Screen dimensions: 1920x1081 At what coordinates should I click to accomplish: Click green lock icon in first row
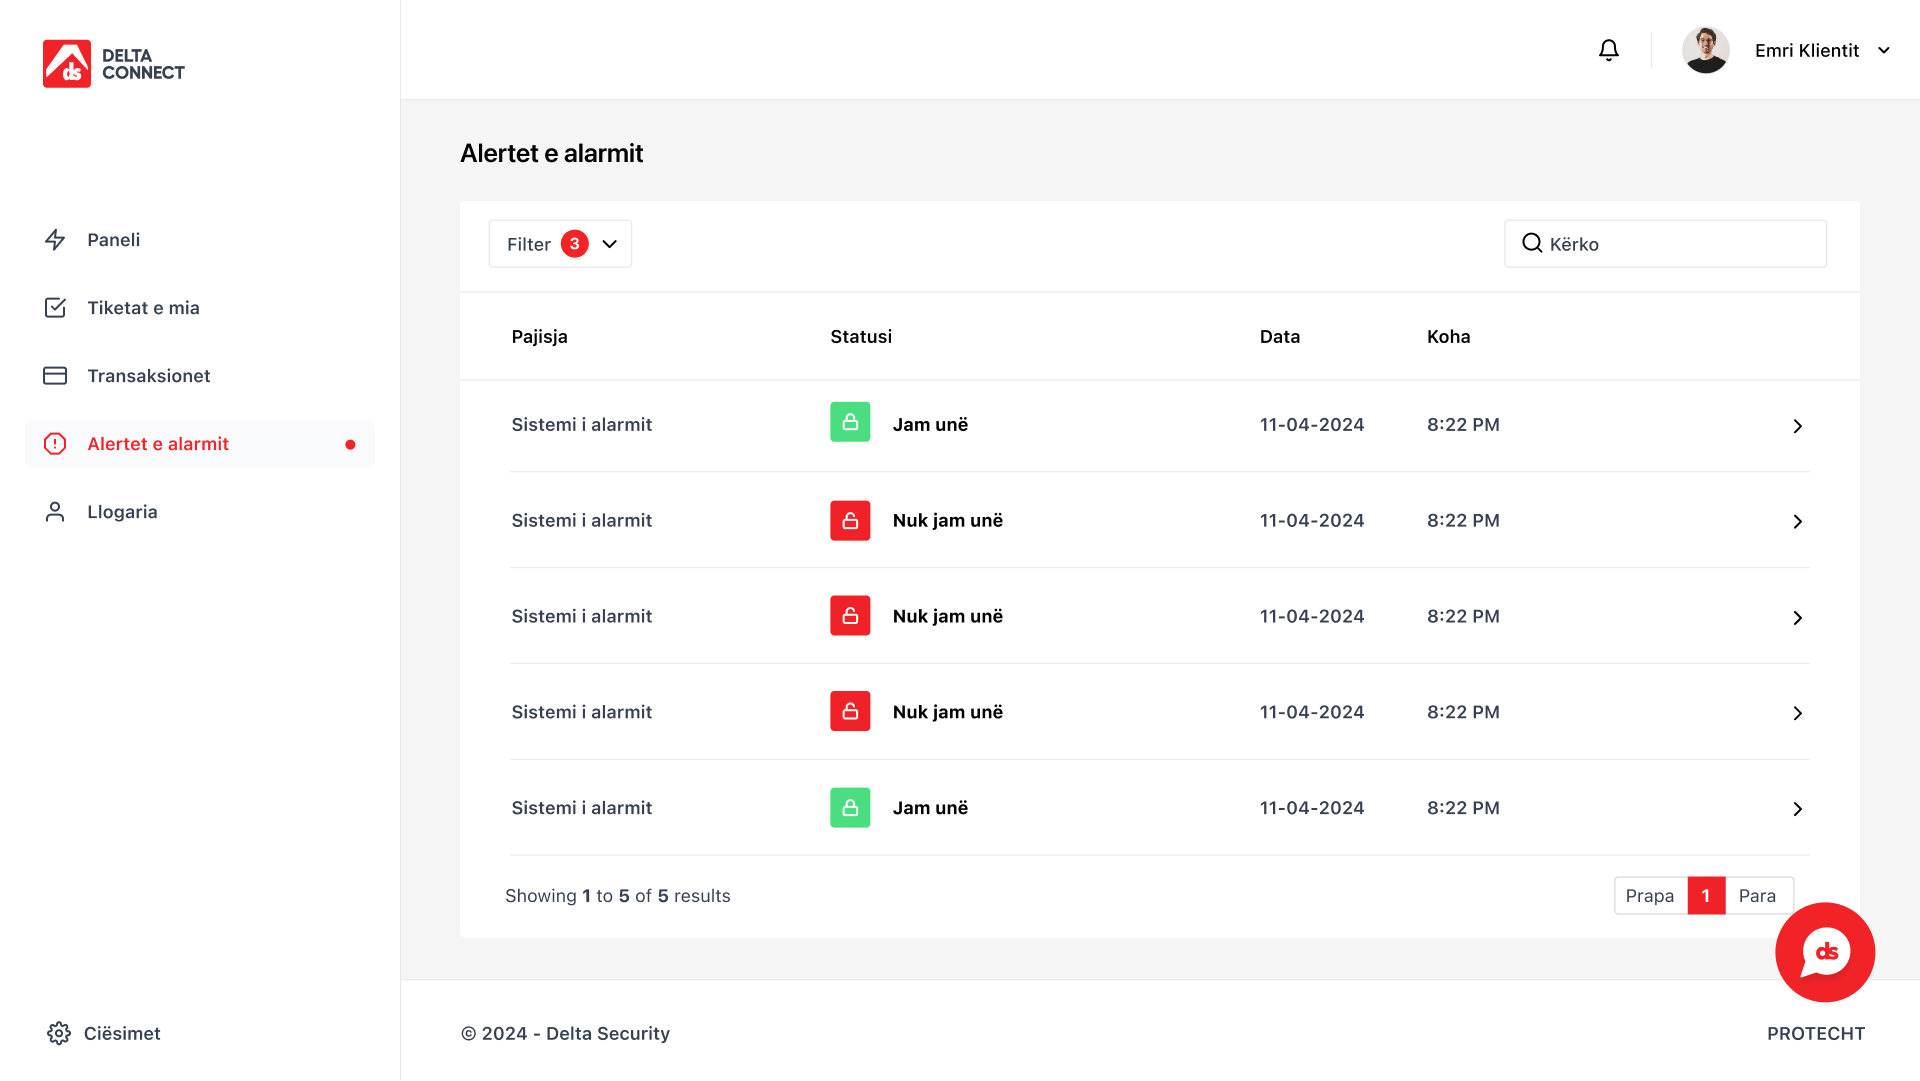[850, 422]
